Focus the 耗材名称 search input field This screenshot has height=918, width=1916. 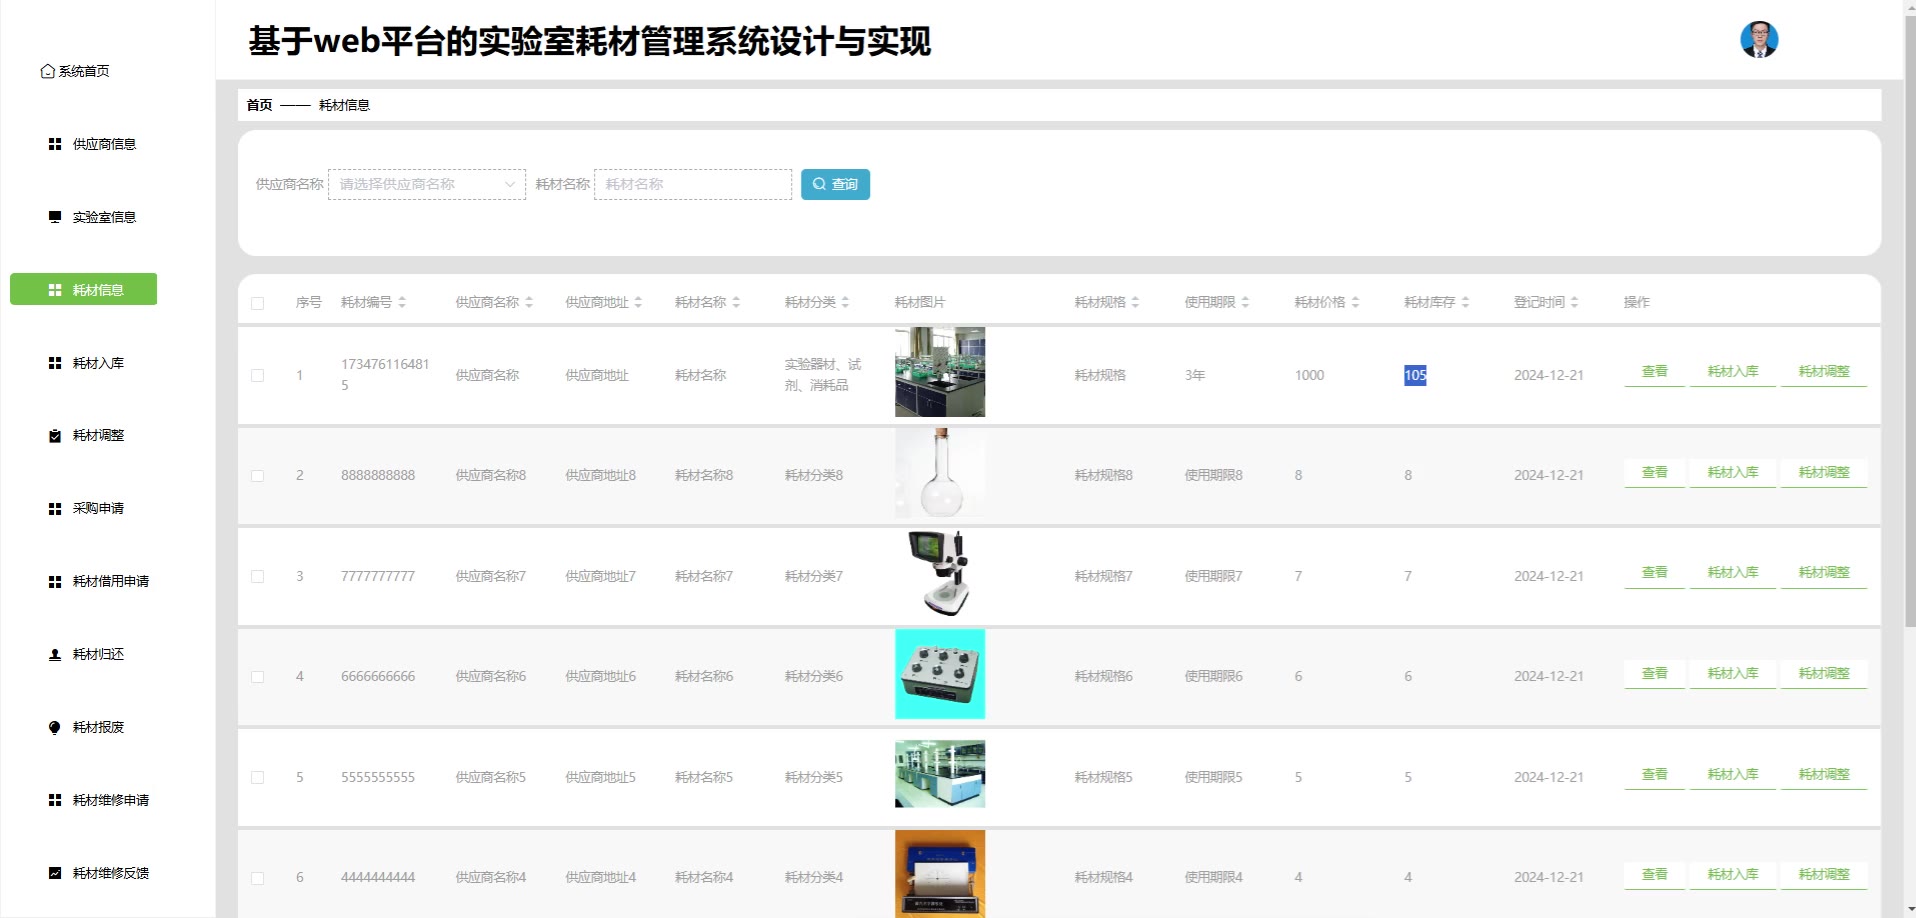(692, 184)
